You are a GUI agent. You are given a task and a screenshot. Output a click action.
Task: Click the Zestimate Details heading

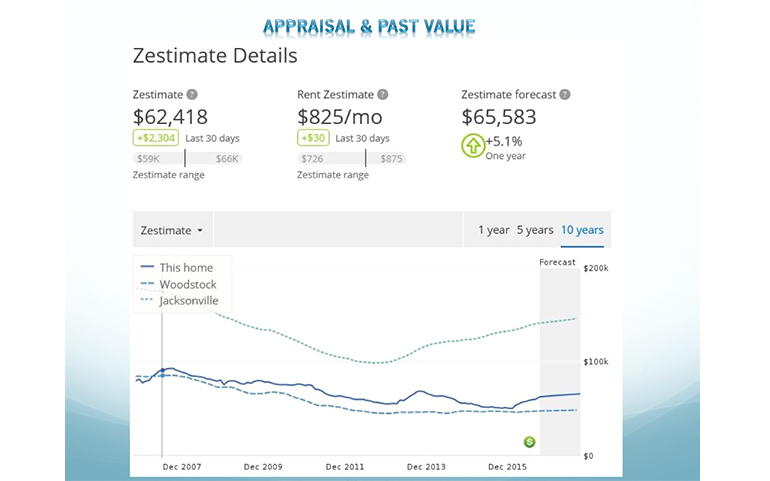215,56
